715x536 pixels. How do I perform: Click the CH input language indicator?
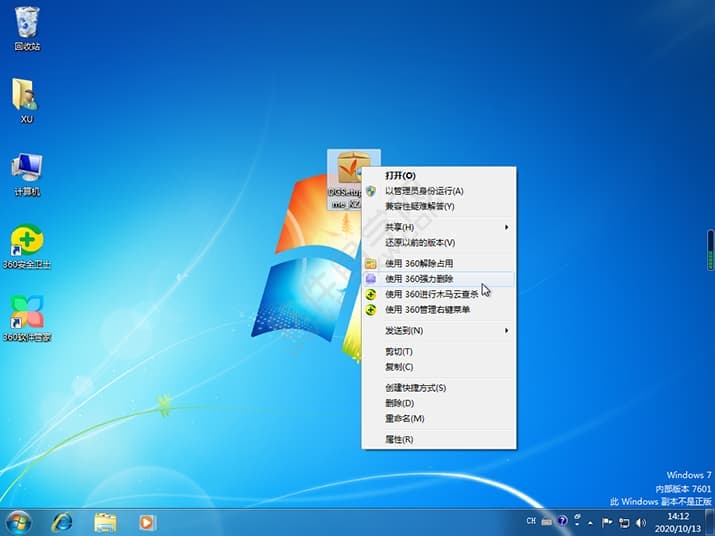pyautogui.click(x=532, y=521)
